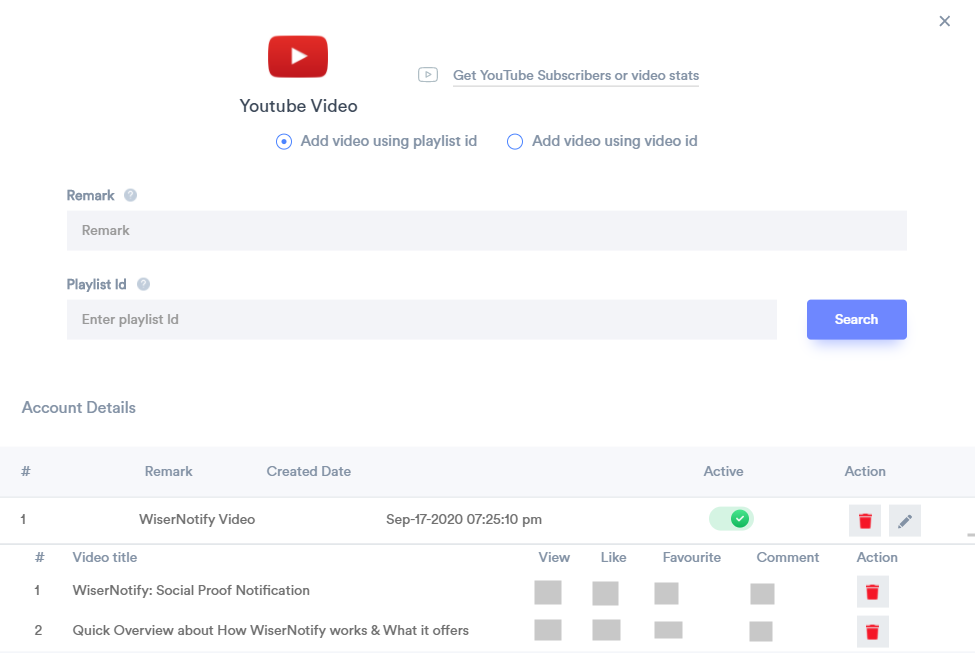Toggle Active switch for WiserNotify Video
The width and height of the screenshot is (975, 669).
pos(731,519)
